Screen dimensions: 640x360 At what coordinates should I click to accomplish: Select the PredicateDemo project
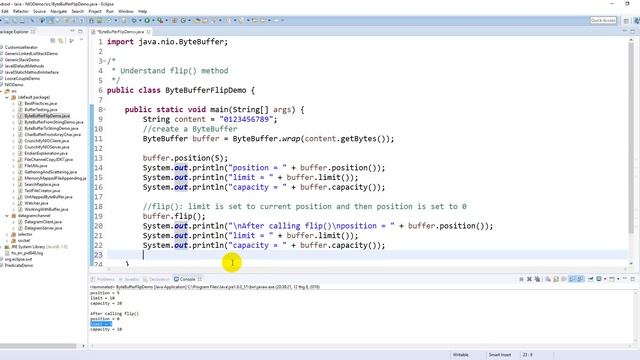(x=19, y=265)
